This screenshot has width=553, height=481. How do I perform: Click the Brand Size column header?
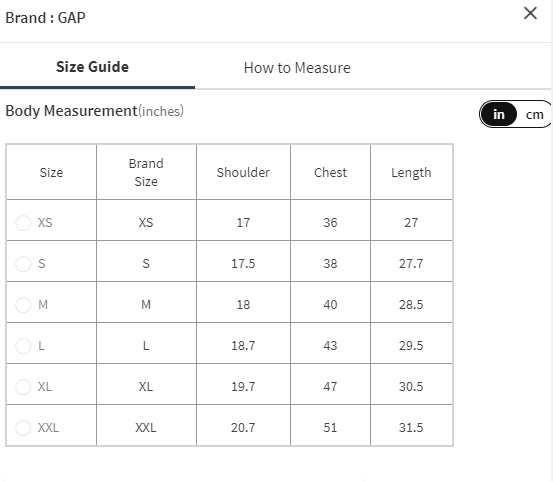(x=146, y=172)
